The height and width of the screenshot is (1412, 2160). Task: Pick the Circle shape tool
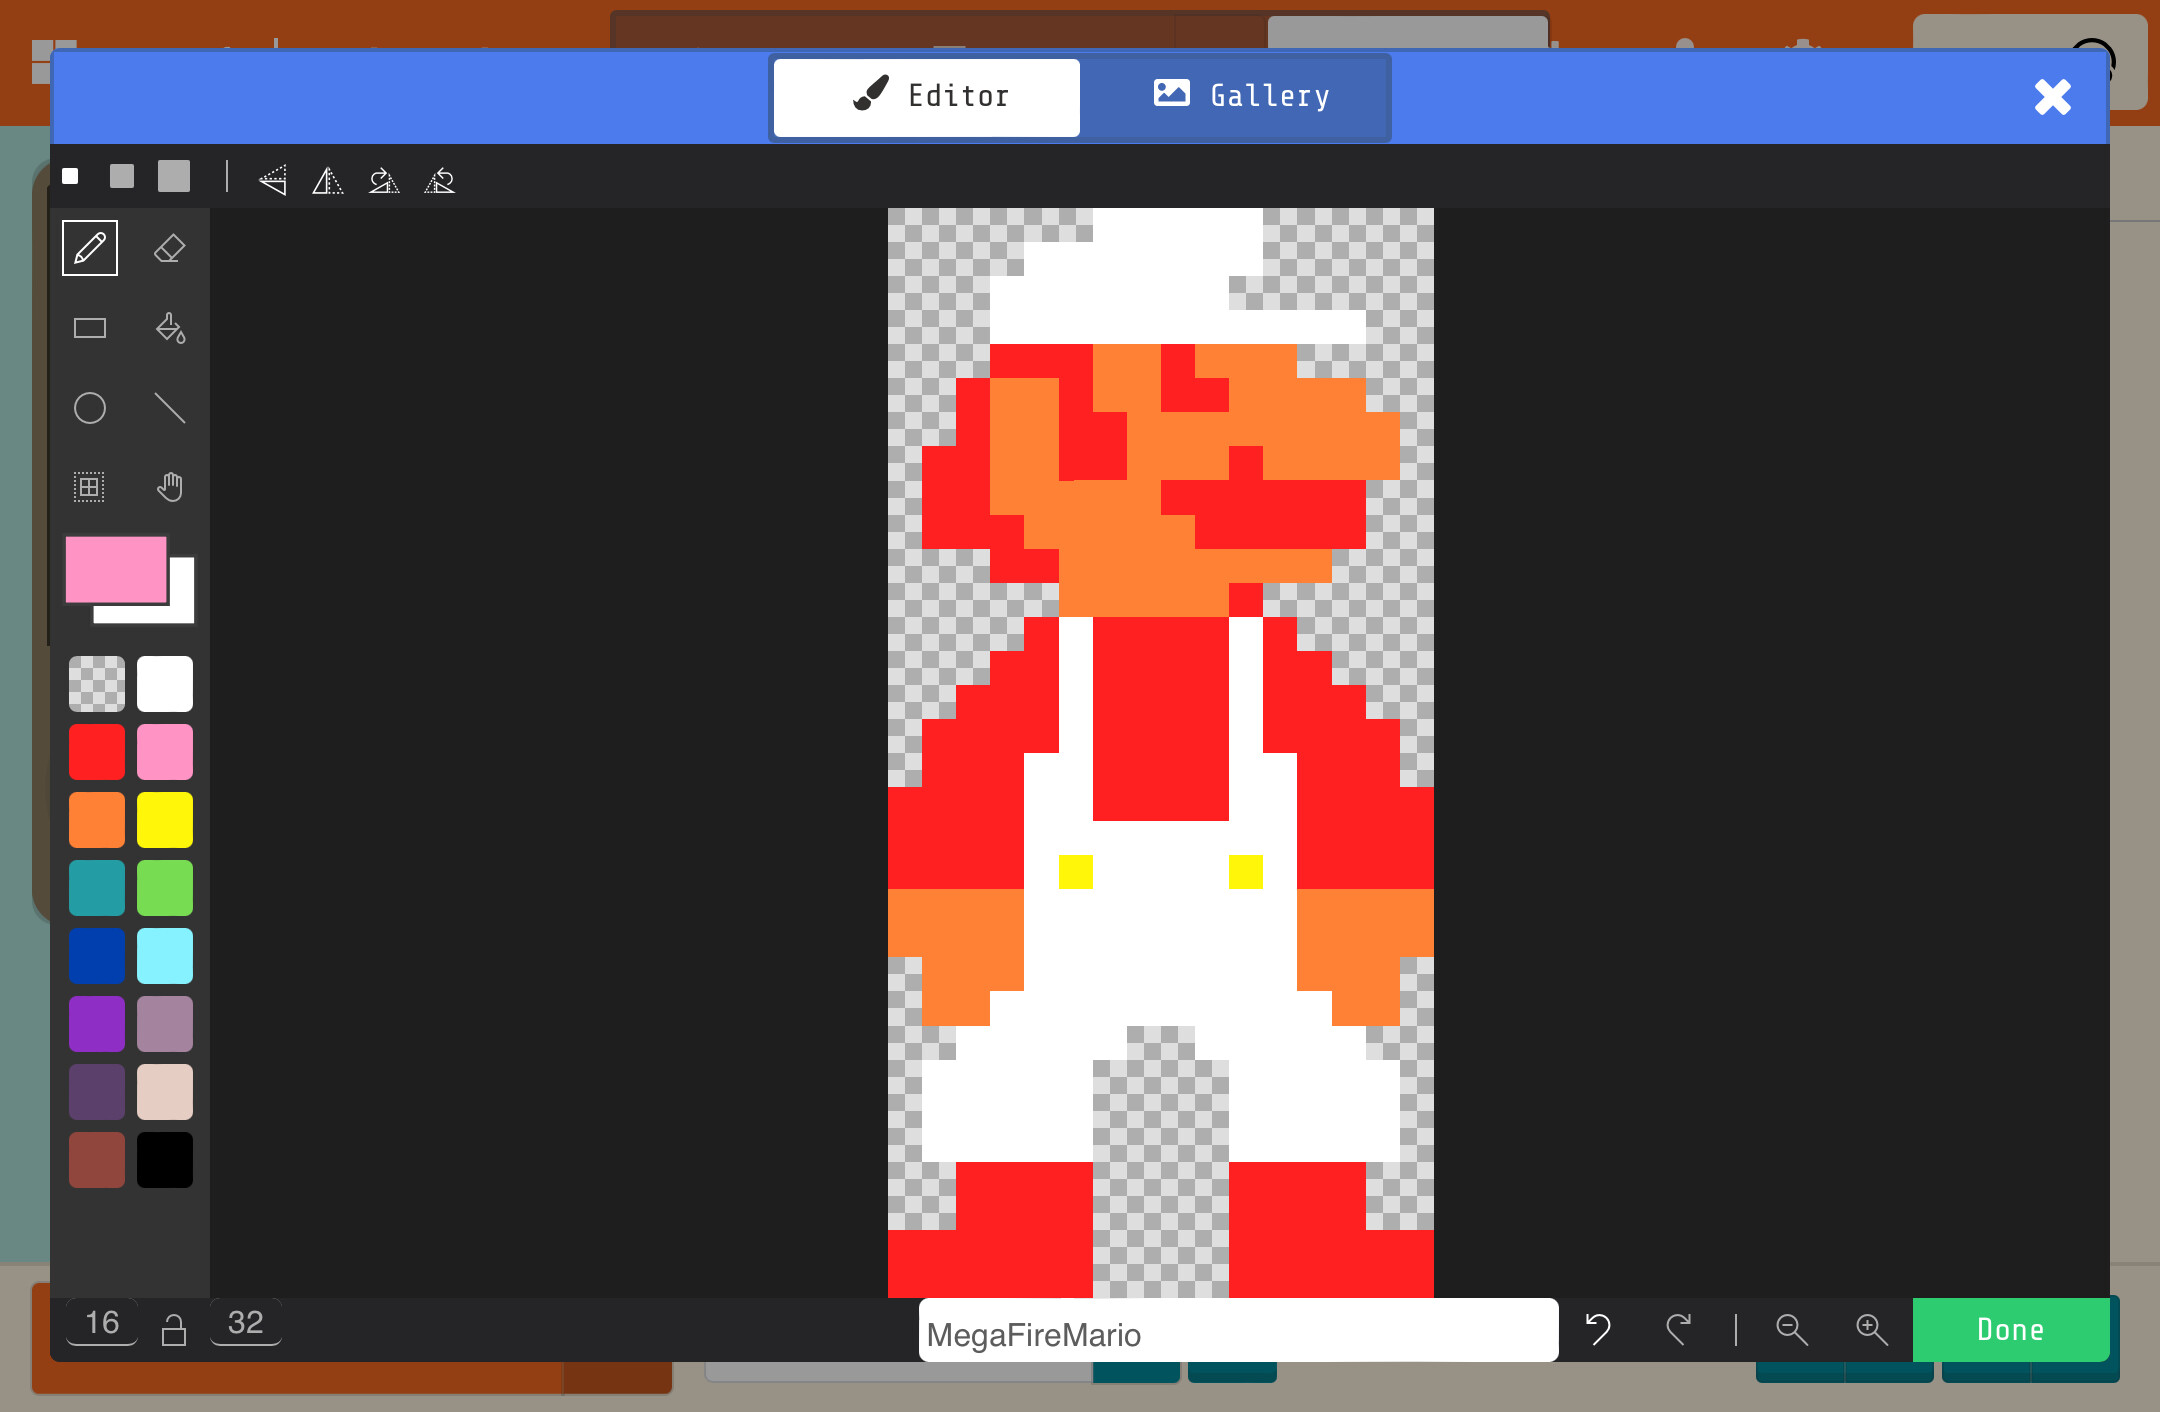pos(90,408)
